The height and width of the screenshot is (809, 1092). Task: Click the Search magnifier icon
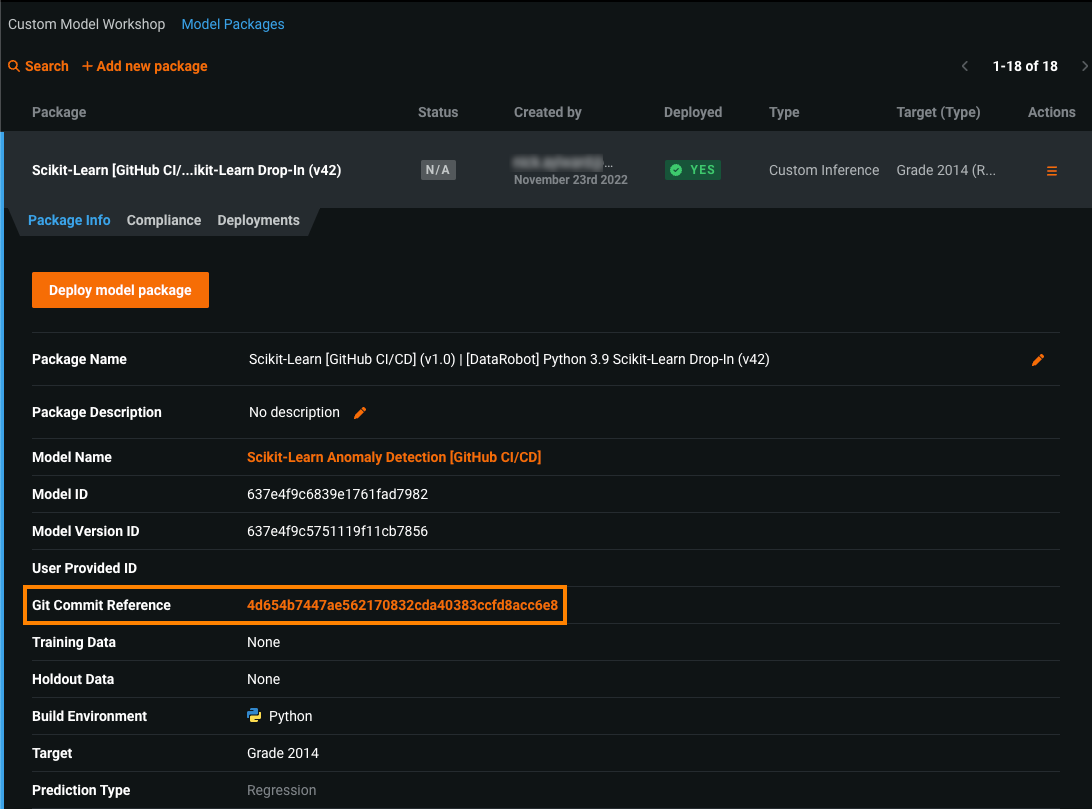coord(14,66)
